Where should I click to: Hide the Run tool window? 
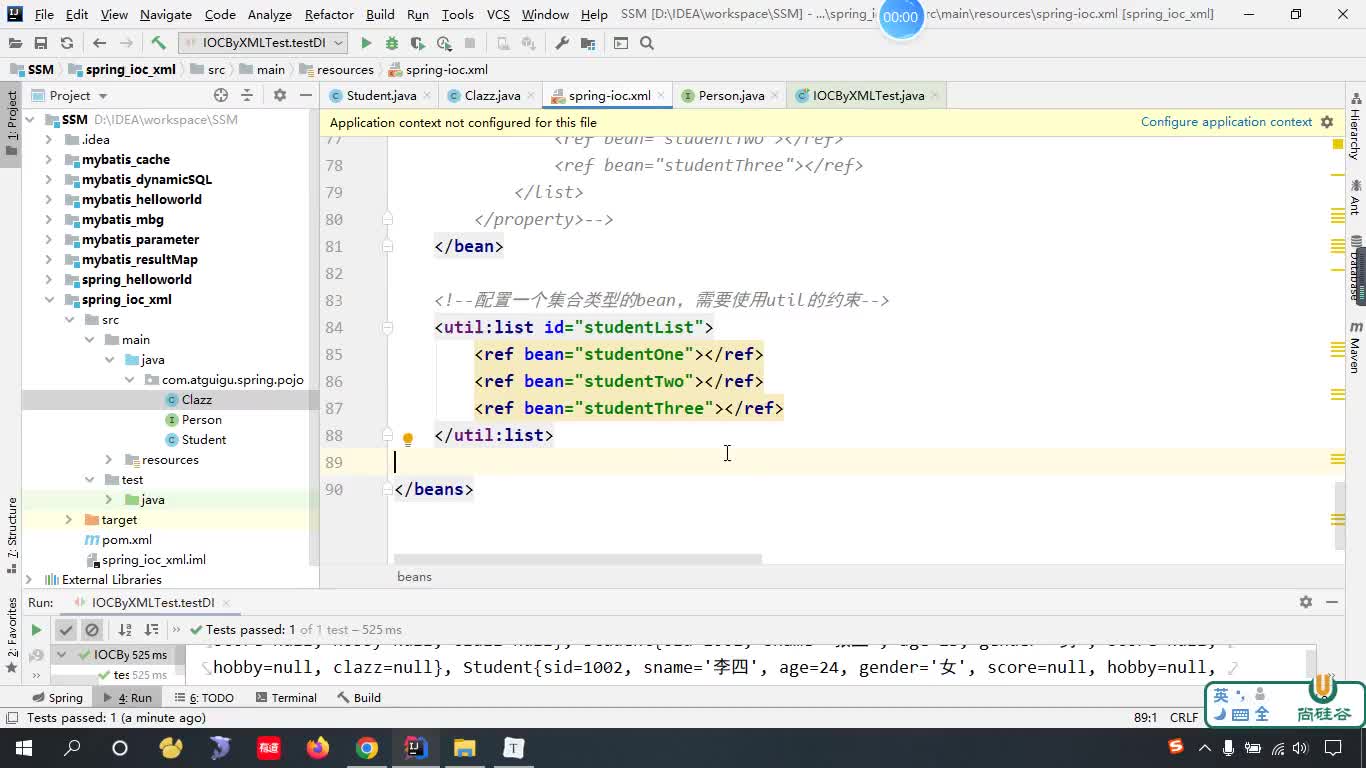coord(1332,602)
